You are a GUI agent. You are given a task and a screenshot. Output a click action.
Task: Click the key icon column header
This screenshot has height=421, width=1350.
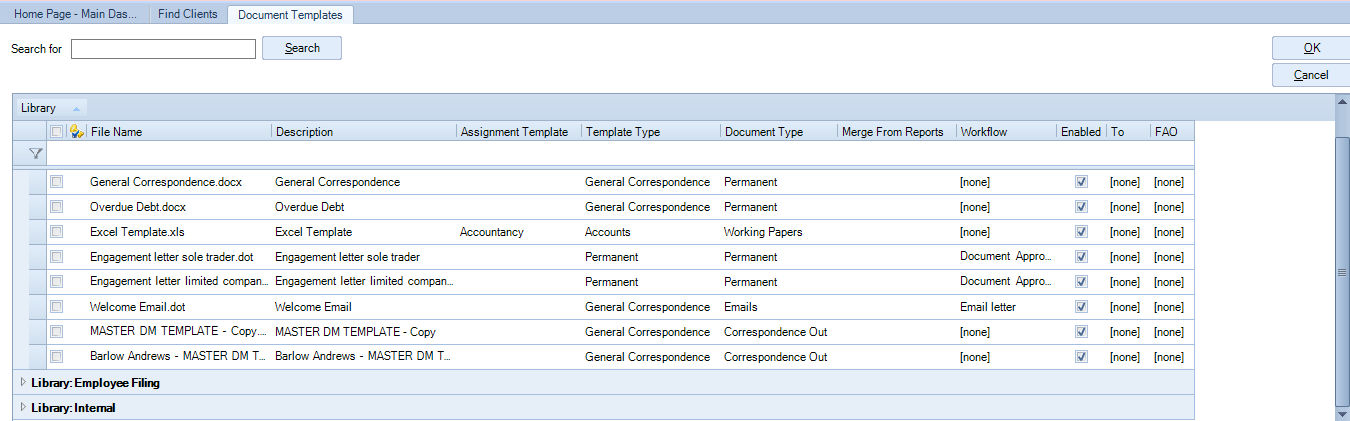[x=76, y=131]
